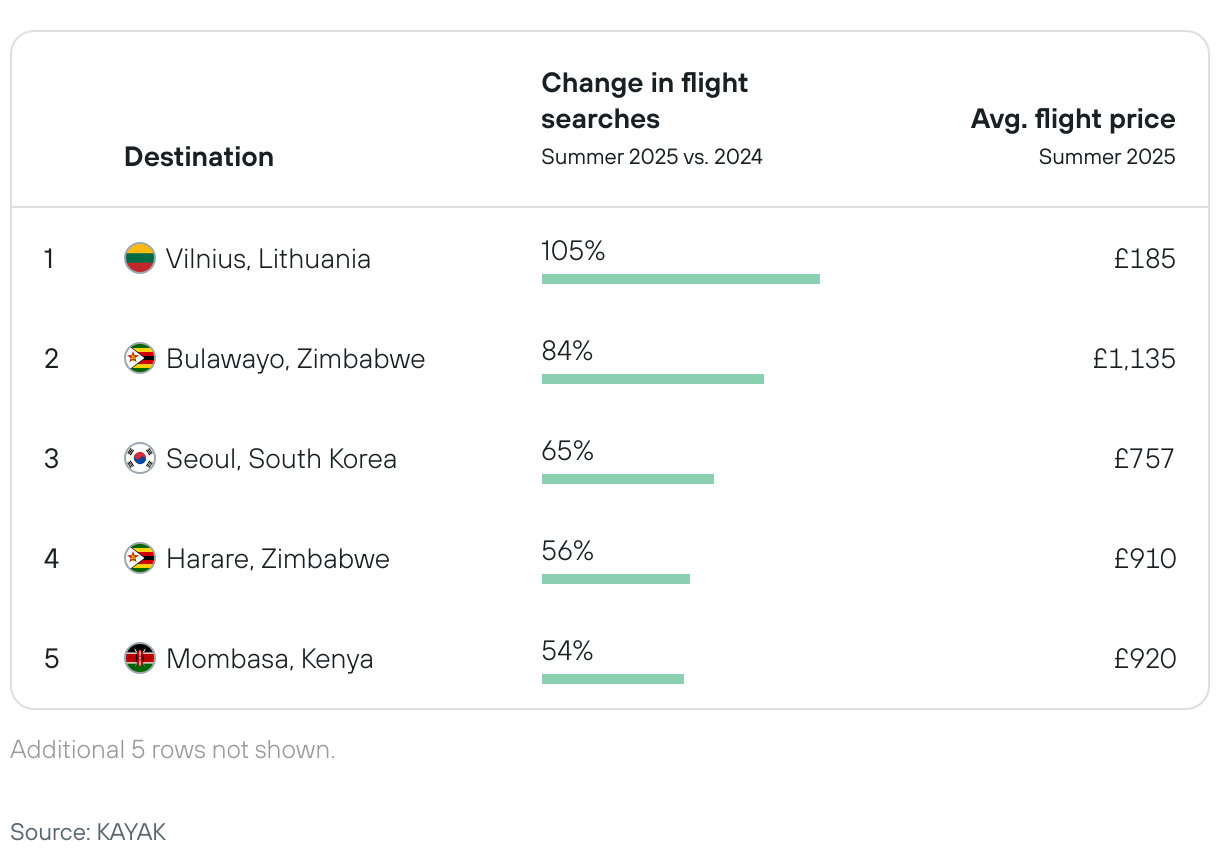Select the Seoul, South Korea destination text
1220x860 pixels.
(x=281, y=459)
